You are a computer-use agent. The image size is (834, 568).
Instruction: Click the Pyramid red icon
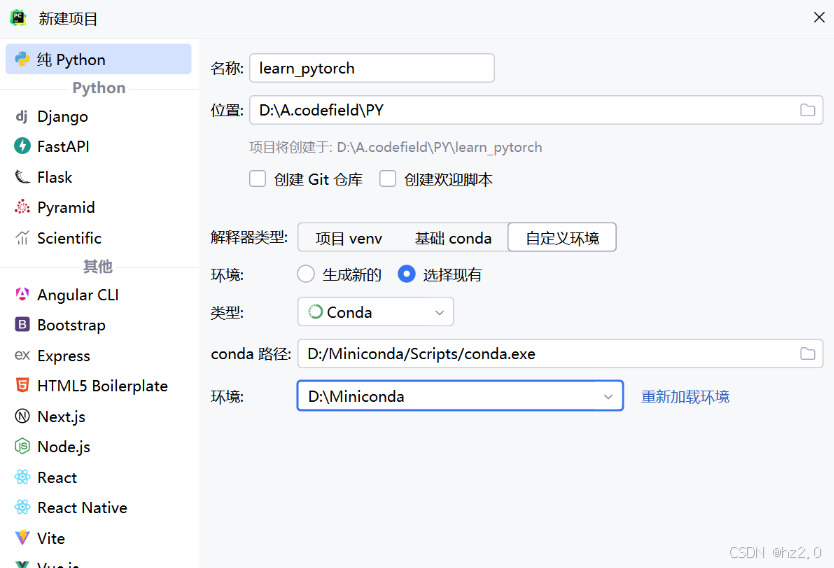22,207
